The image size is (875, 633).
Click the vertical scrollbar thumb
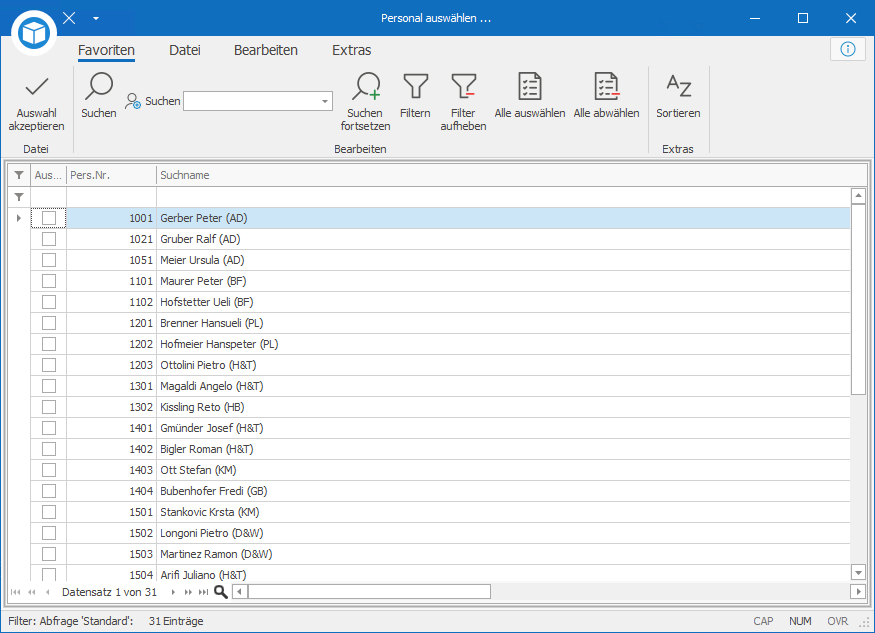tap(858, 299)
